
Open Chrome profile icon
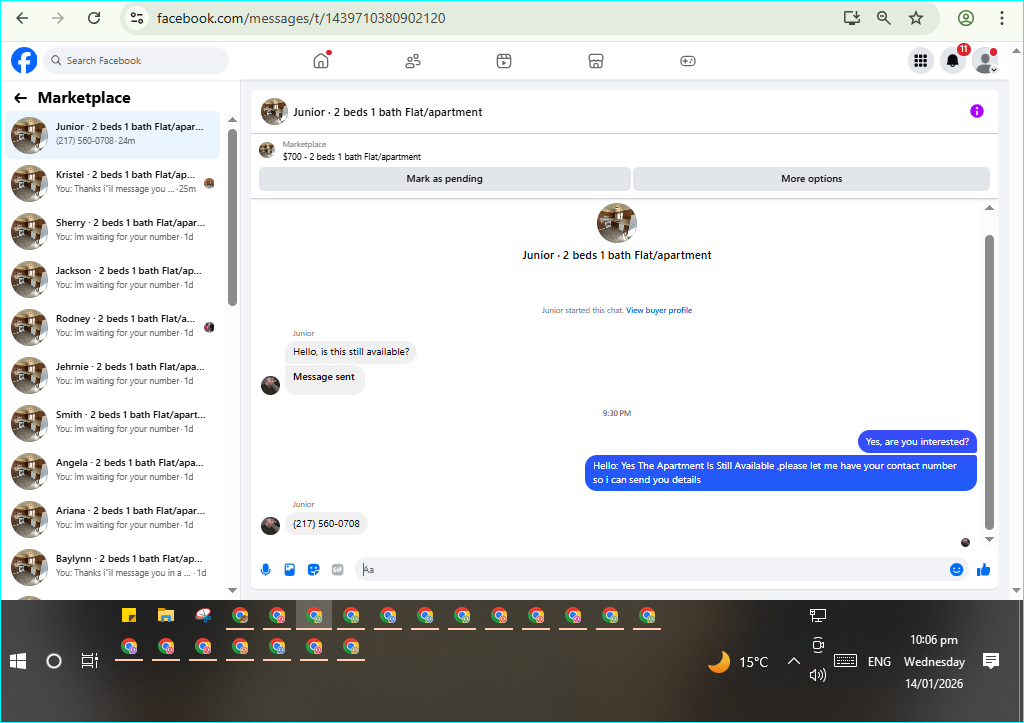point(966,18)
